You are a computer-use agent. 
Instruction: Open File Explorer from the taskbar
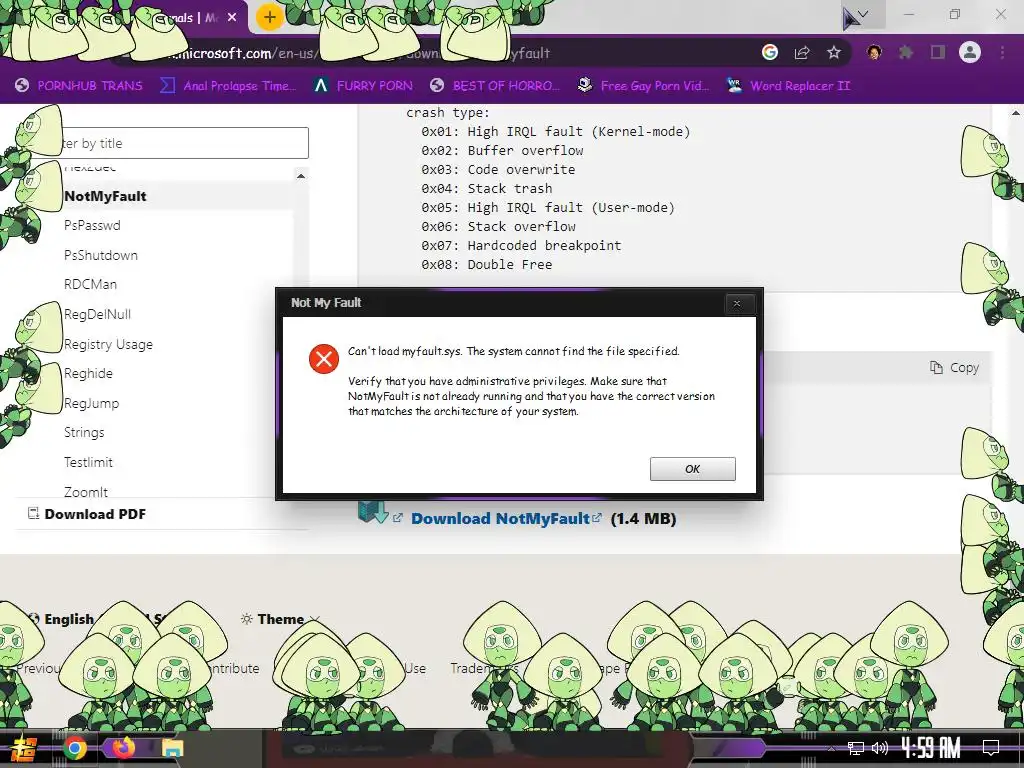point(173,748)
